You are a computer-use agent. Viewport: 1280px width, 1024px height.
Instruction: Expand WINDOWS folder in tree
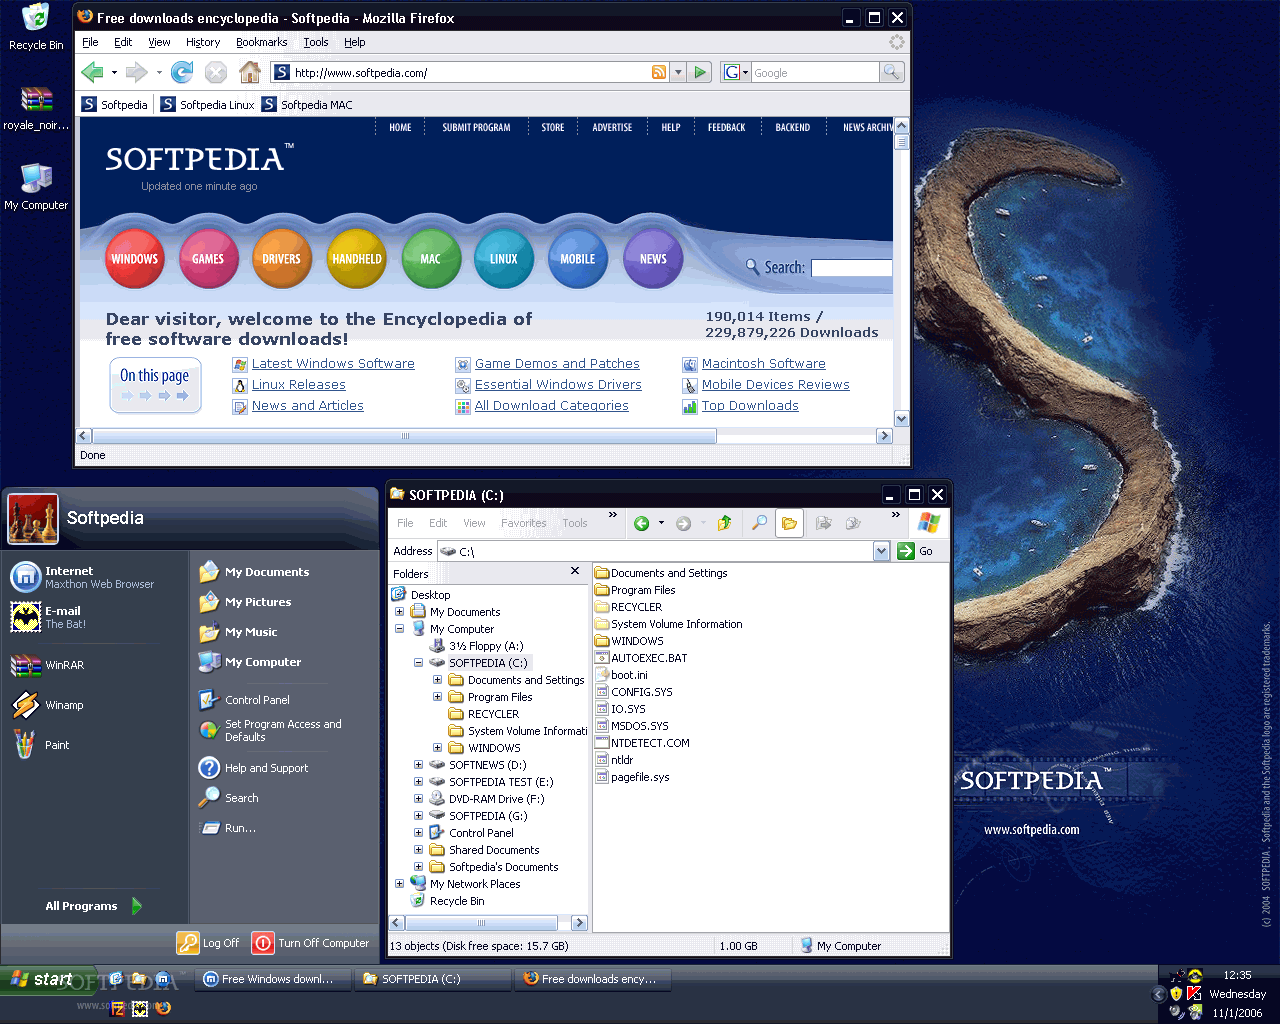pos(437,748)
